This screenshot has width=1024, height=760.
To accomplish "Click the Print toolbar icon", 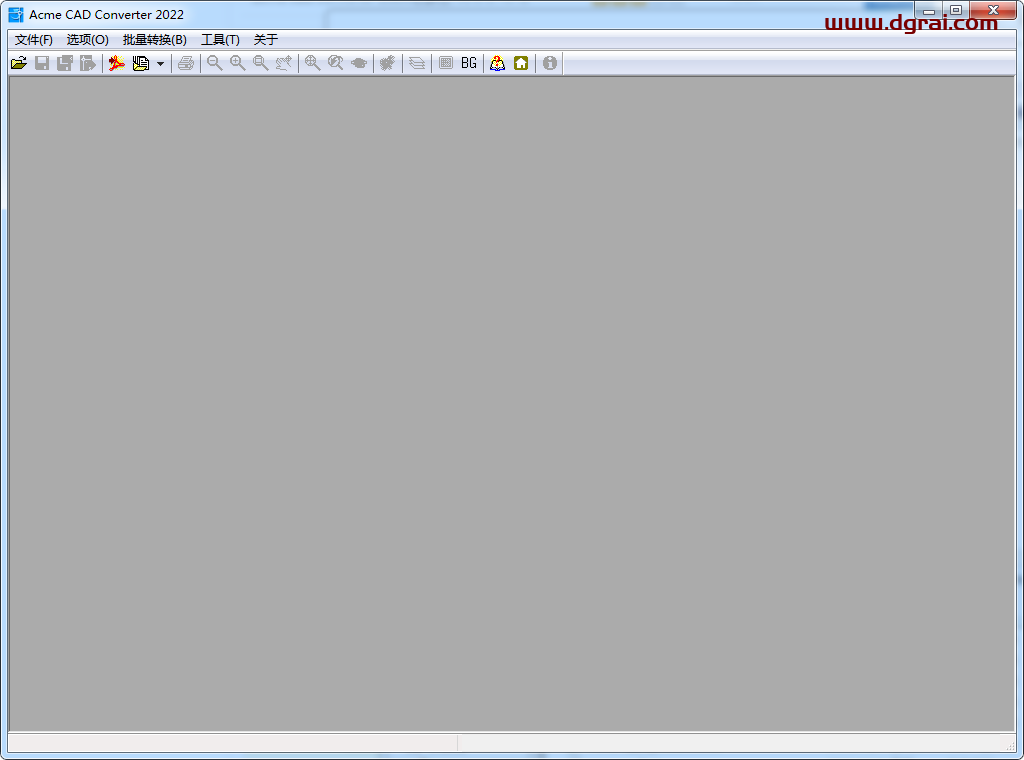I will 186,63.
